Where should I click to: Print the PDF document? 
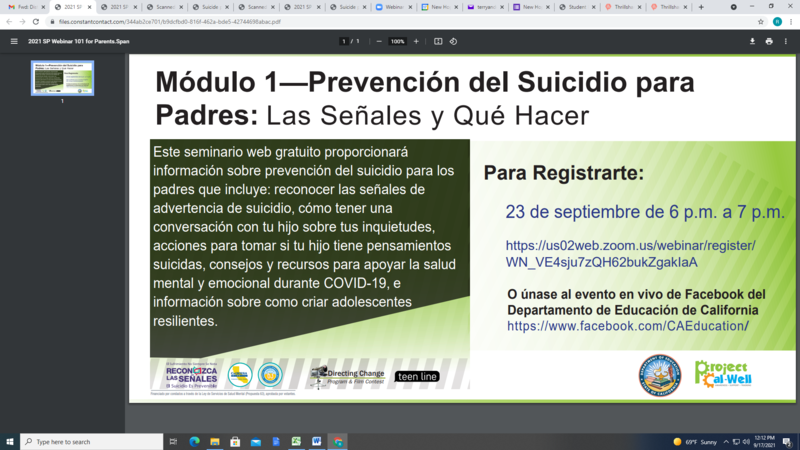769,41
